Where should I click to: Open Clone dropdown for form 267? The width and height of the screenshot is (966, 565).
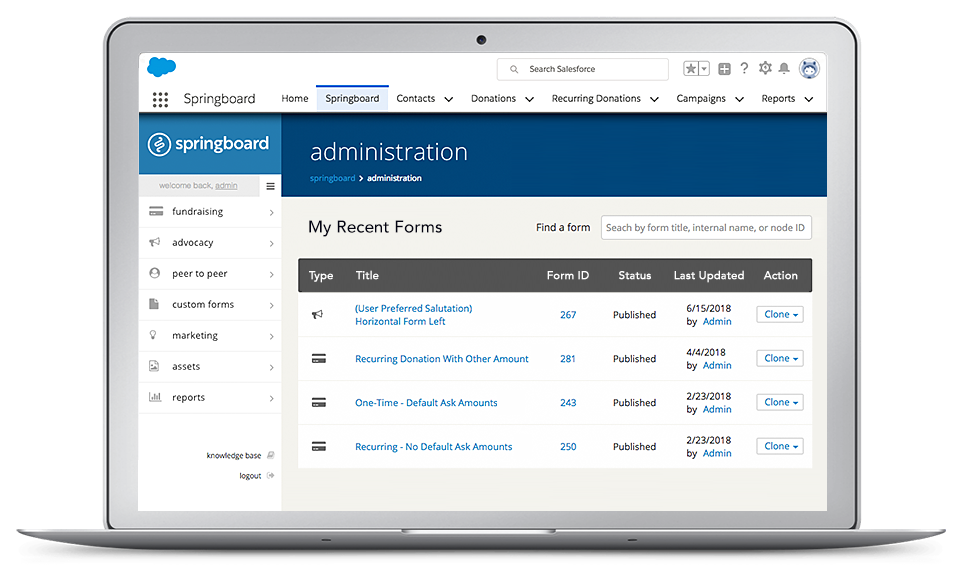780,315
